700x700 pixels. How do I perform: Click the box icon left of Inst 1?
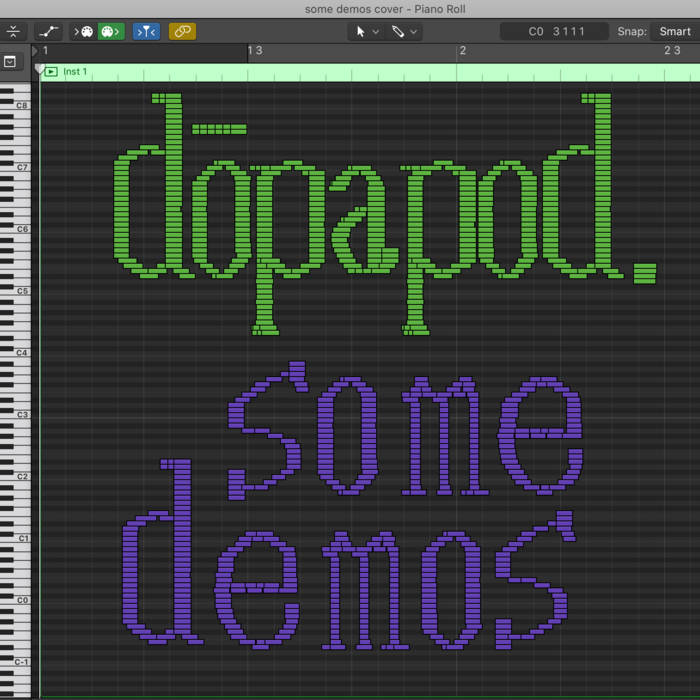pyautogui.click(x=10, y=62)
